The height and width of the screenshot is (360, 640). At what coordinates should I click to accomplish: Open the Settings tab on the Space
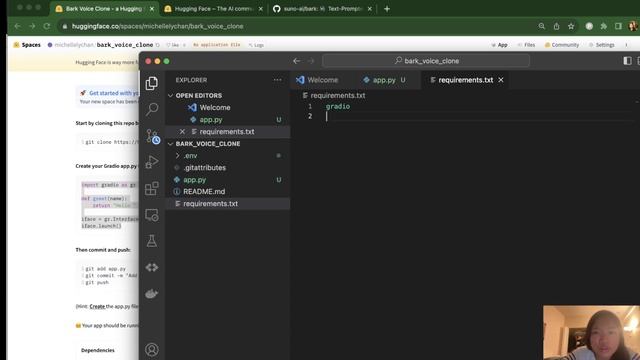pyautogui.click(x=602, y=45)
